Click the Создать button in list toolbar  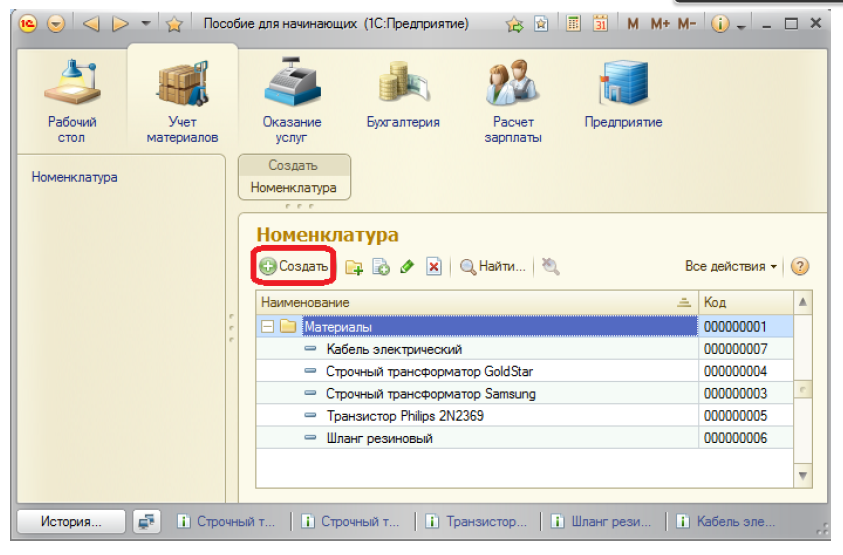coord(294,266)
